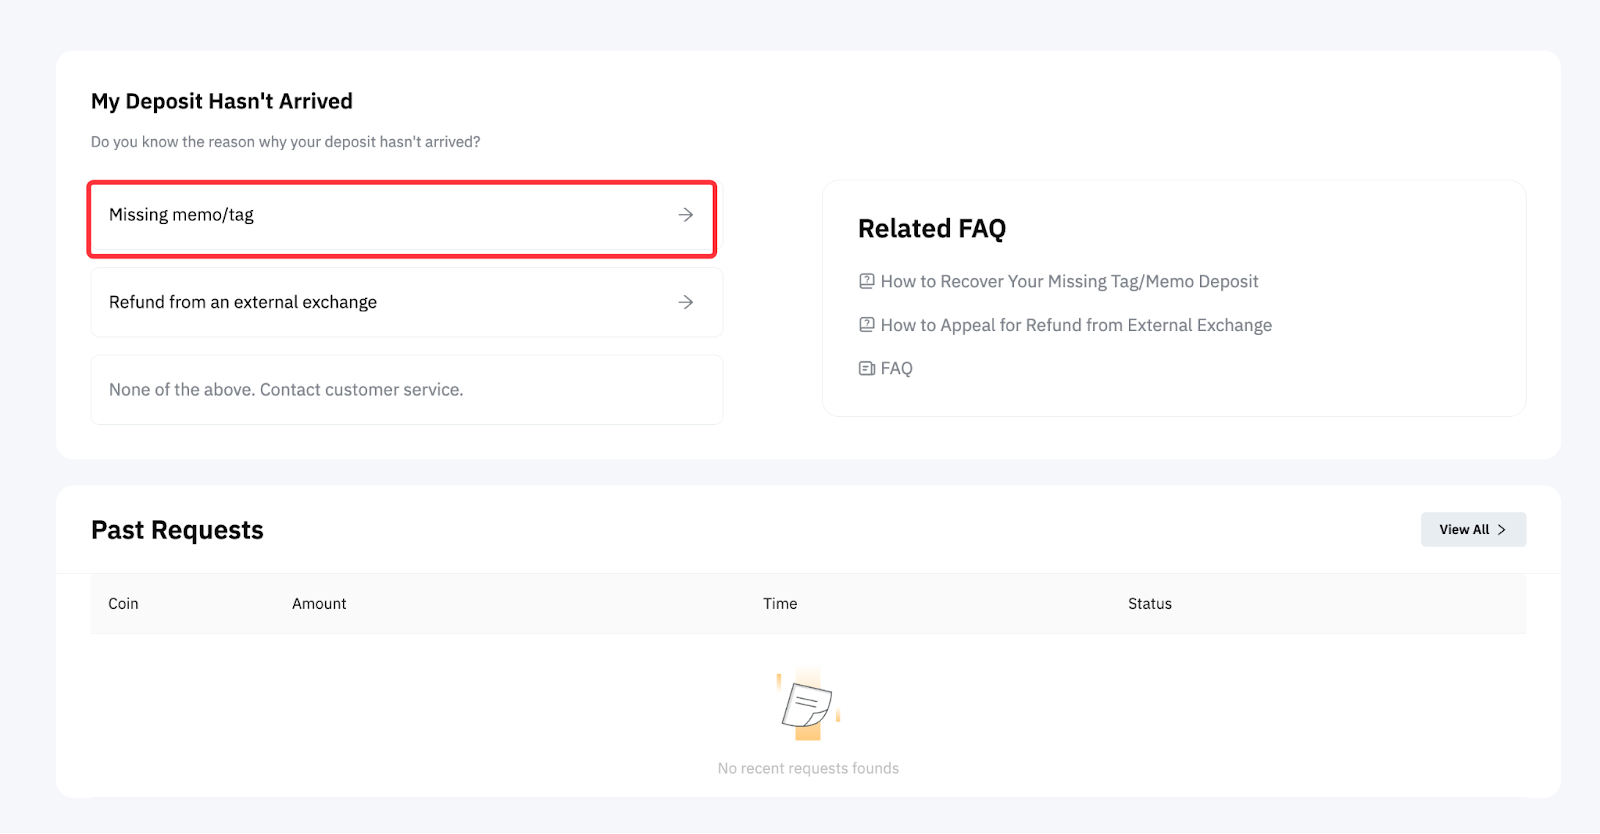Open "How to Recover Your Missing Tag/Memo Deposit"
Image resolution: width=1600 pixels, height=834 pixels.
click(x=1069, y=282)
